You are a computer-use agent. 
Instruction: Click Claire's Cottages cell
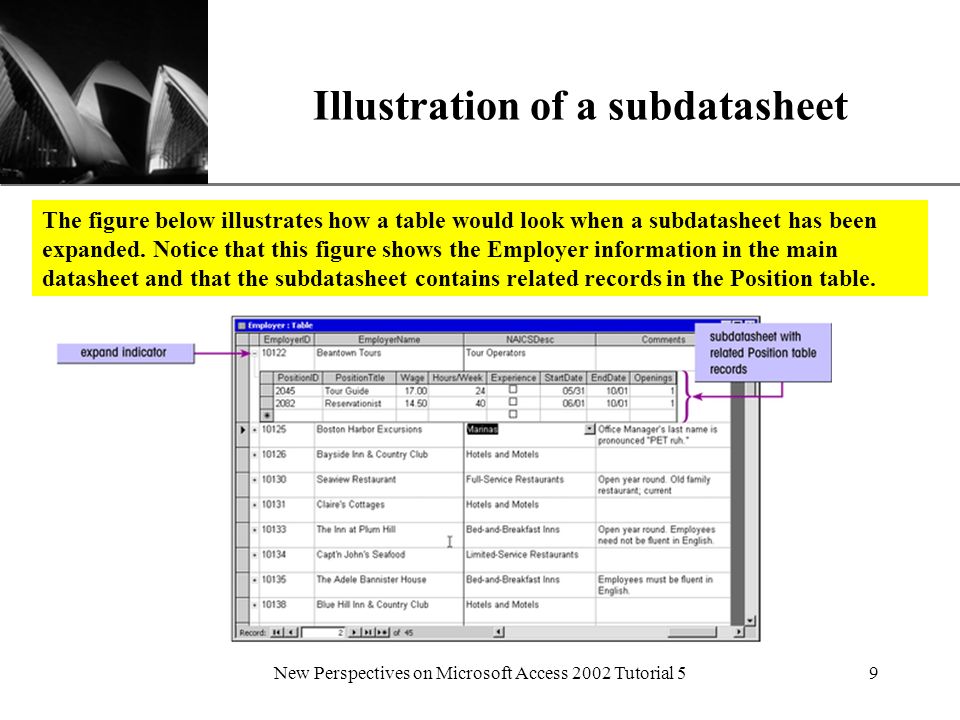point(389,510)
